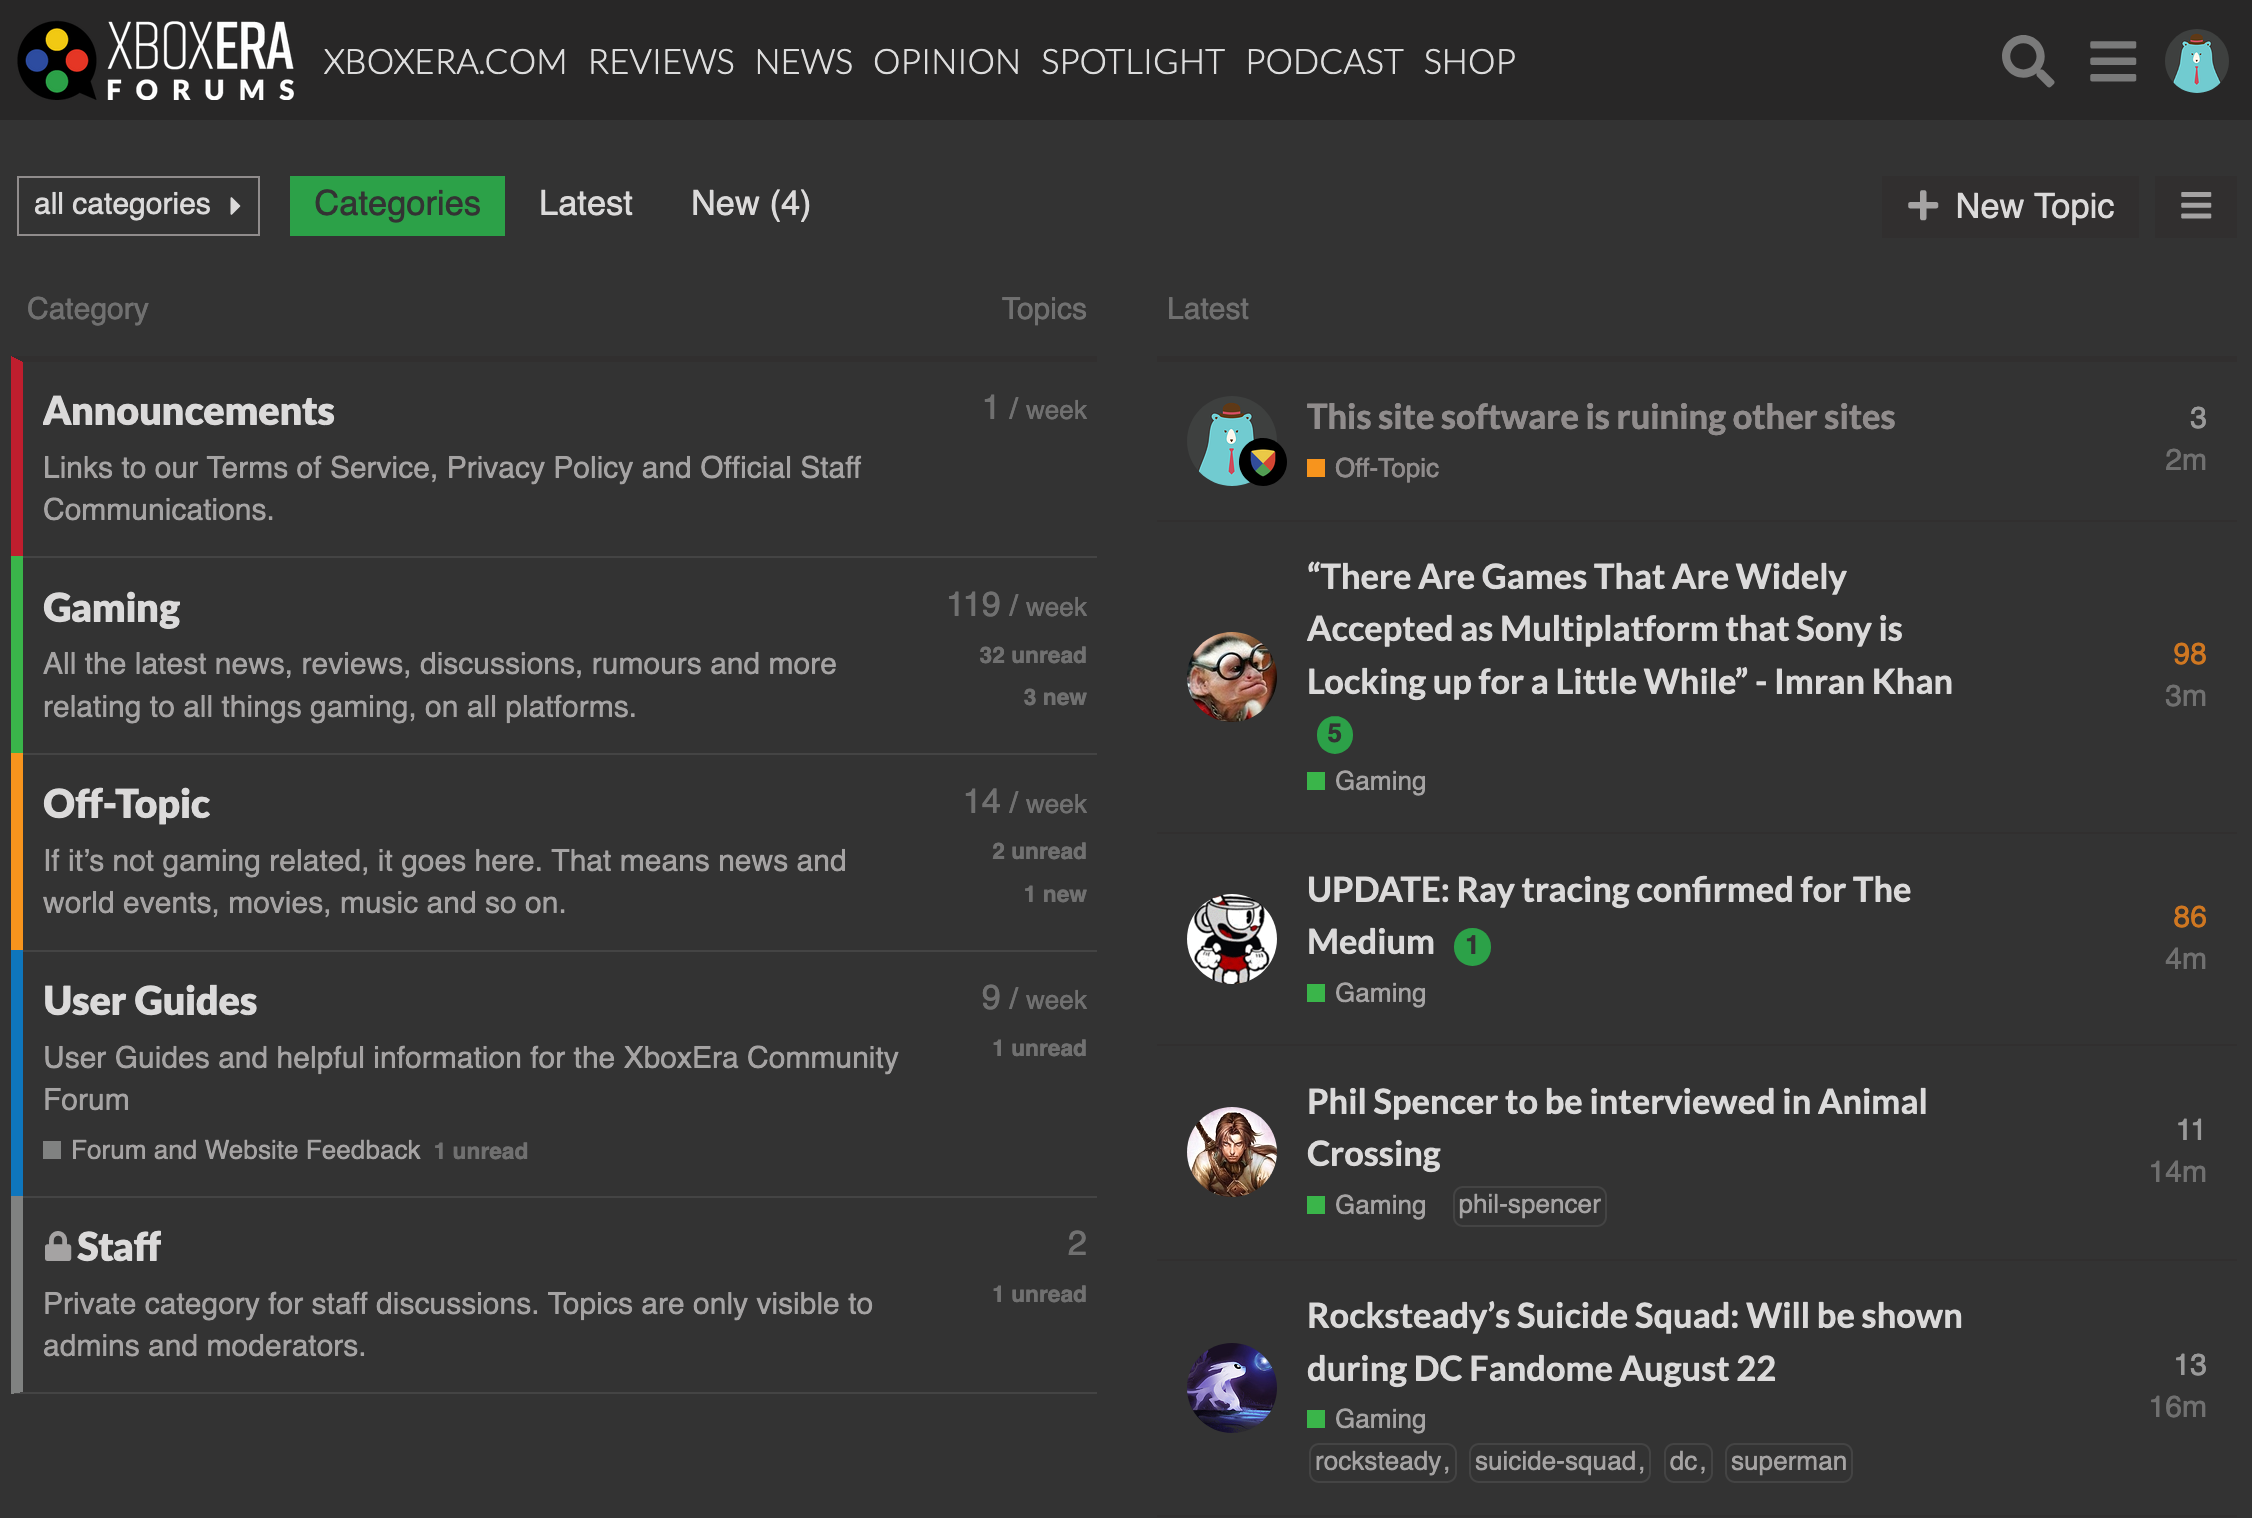Open the search magnifier icon
This screenshot has height=1518, width=2252.
(2027, 62)
